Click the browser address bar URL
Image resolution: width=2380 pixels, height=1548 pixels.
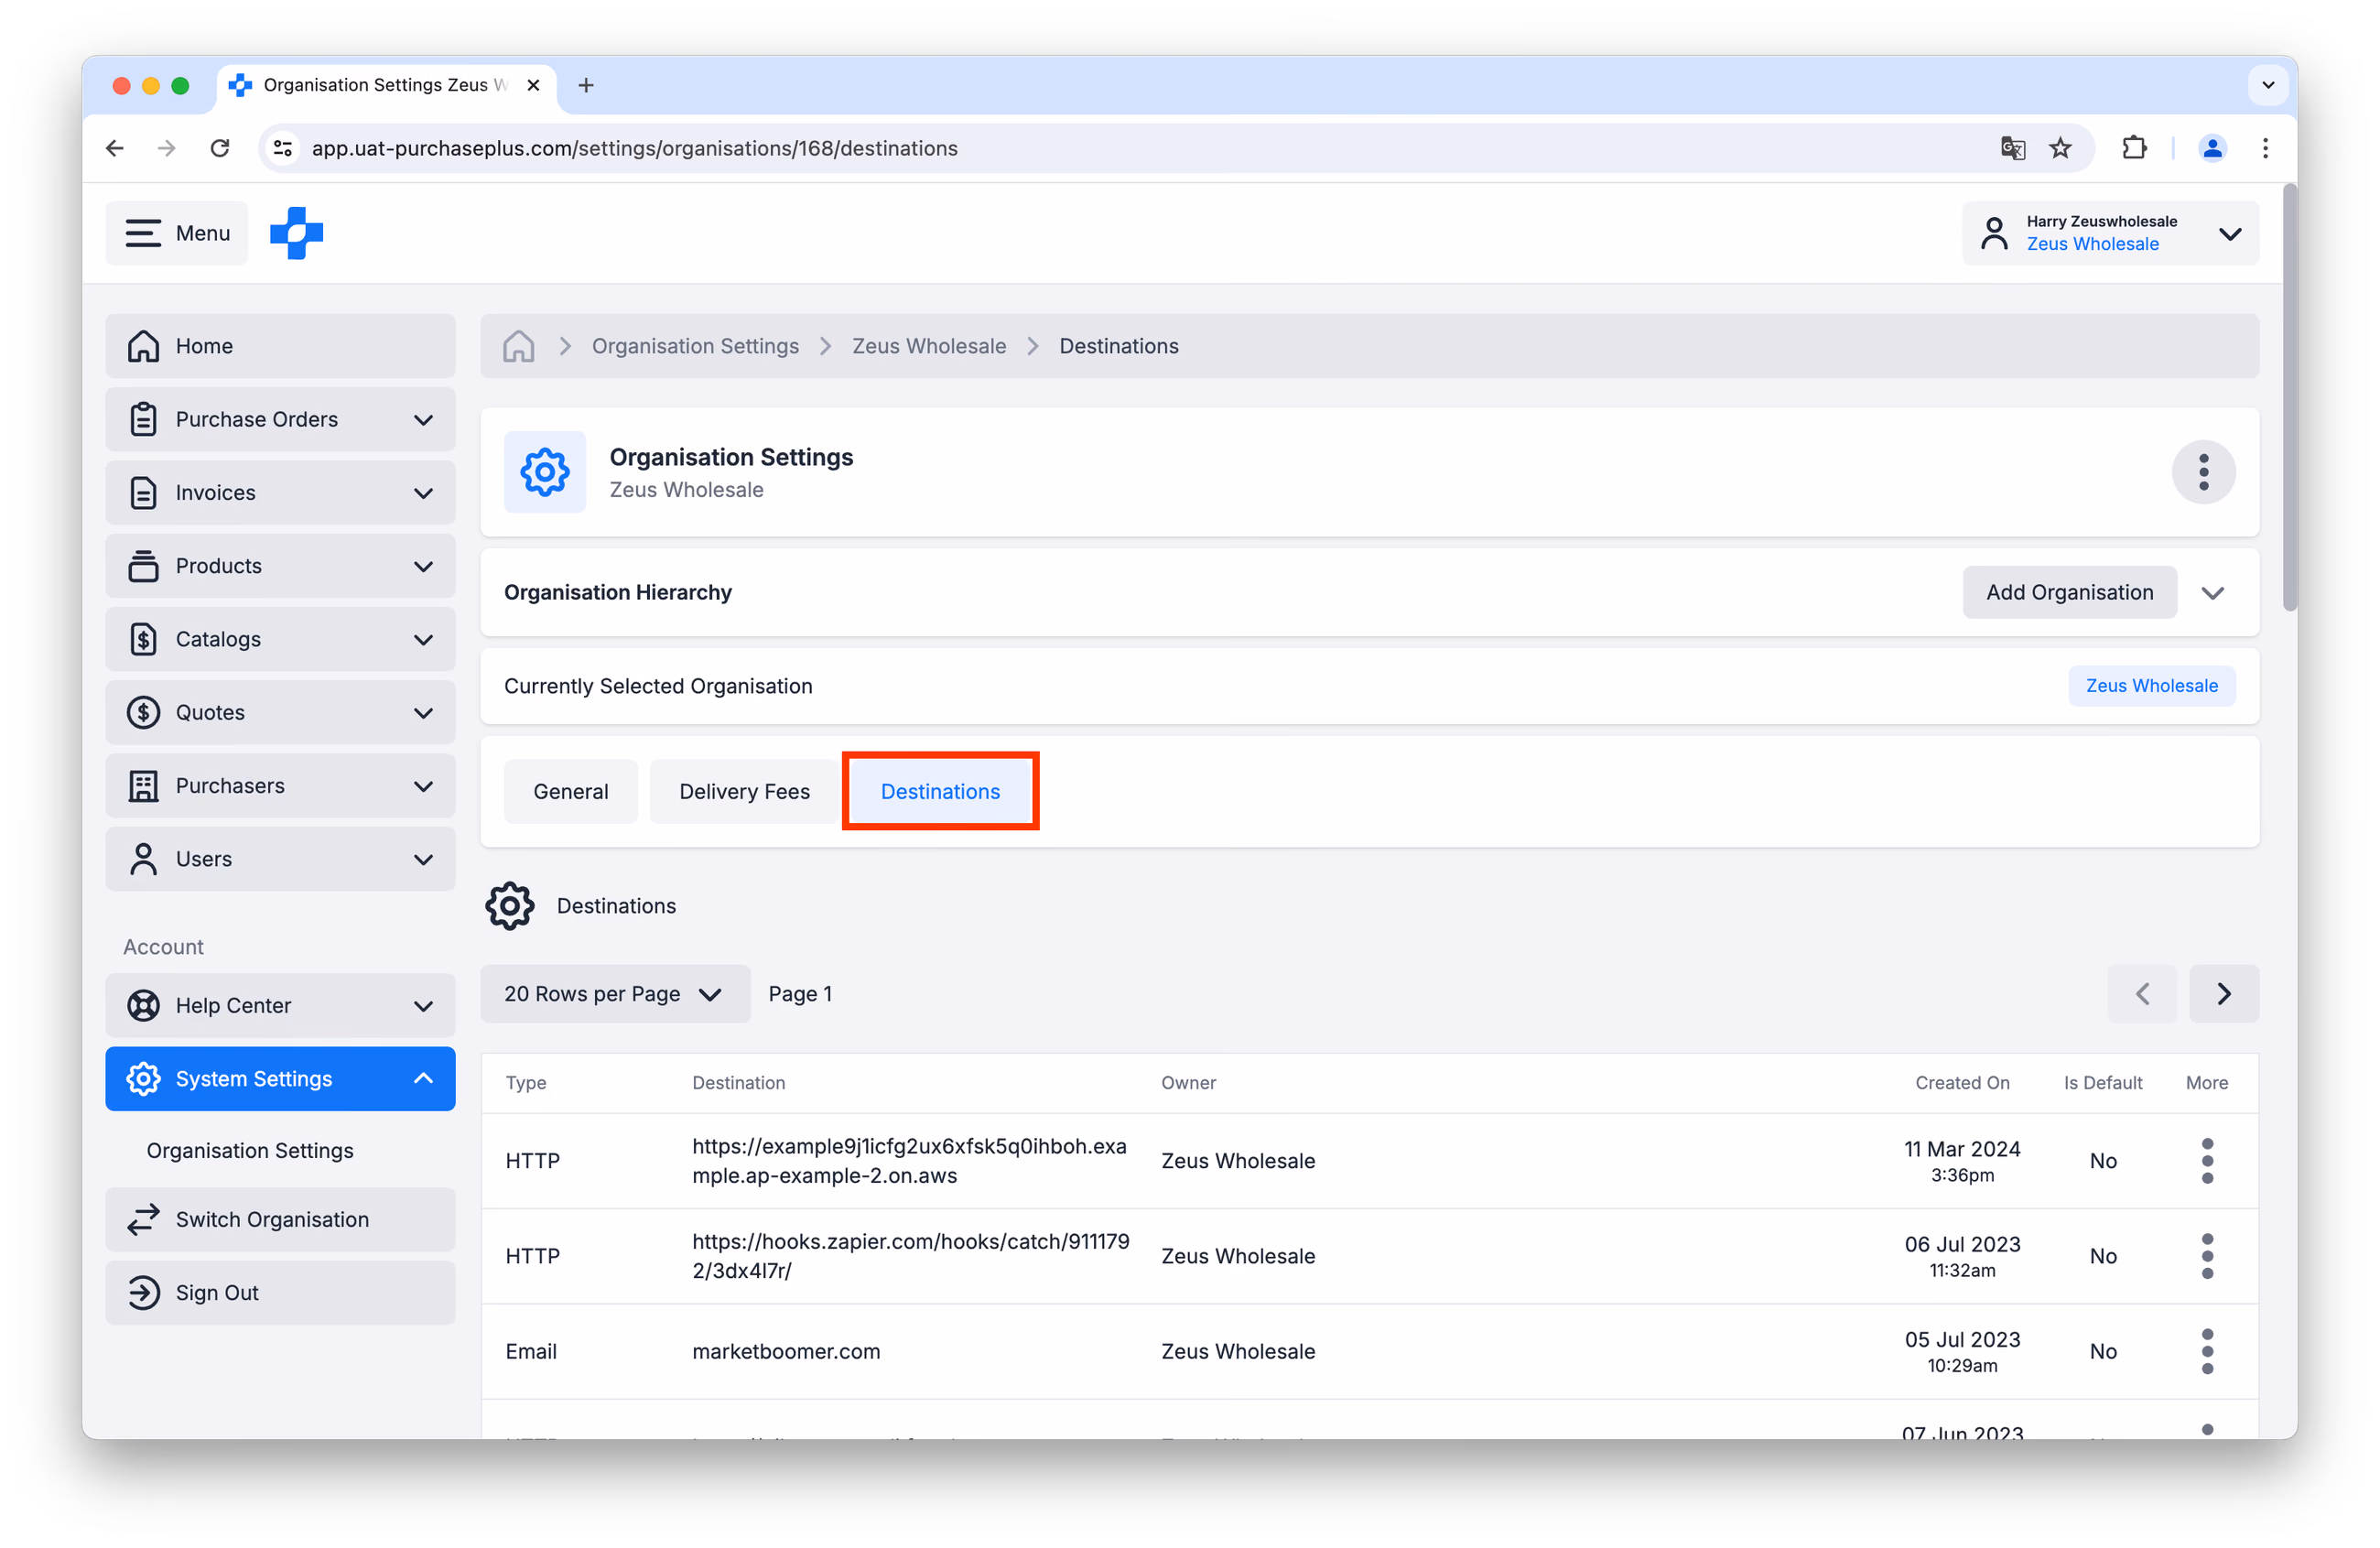click(635, 148)
